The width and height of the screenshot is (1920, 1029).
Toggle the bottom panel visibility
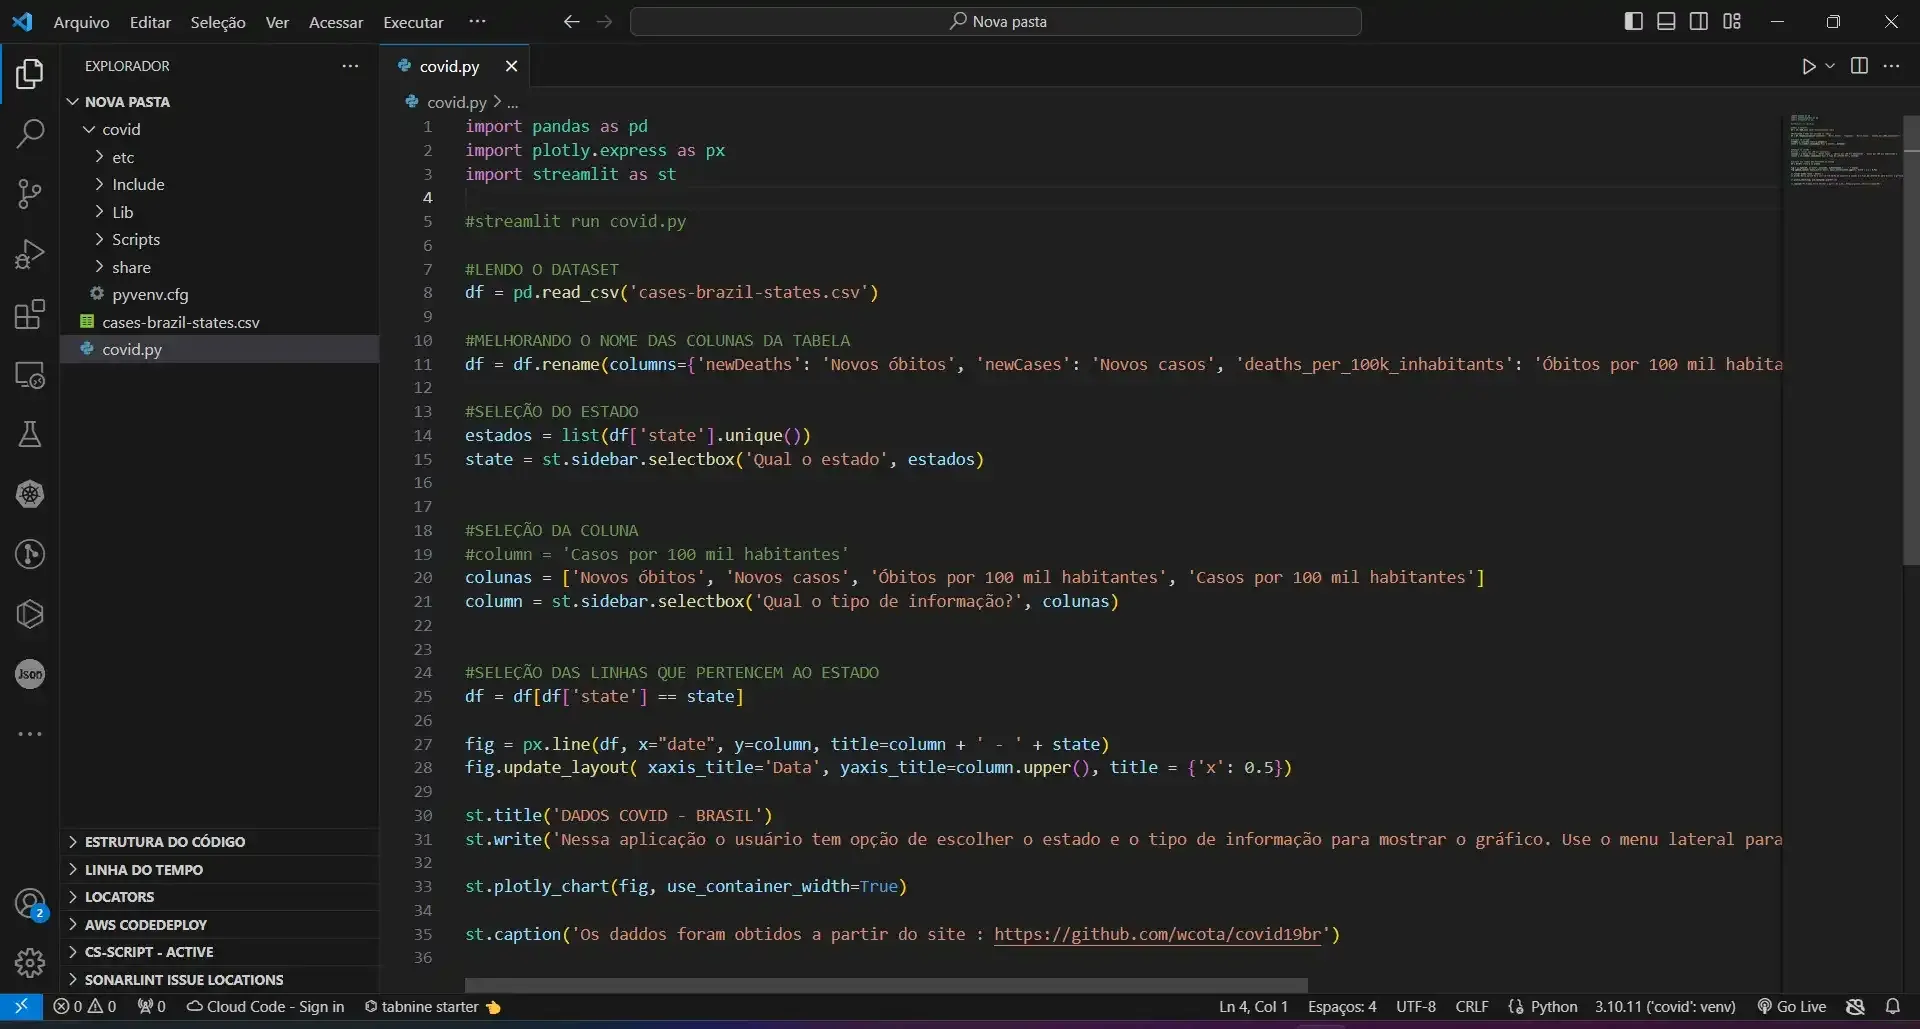1666,21
